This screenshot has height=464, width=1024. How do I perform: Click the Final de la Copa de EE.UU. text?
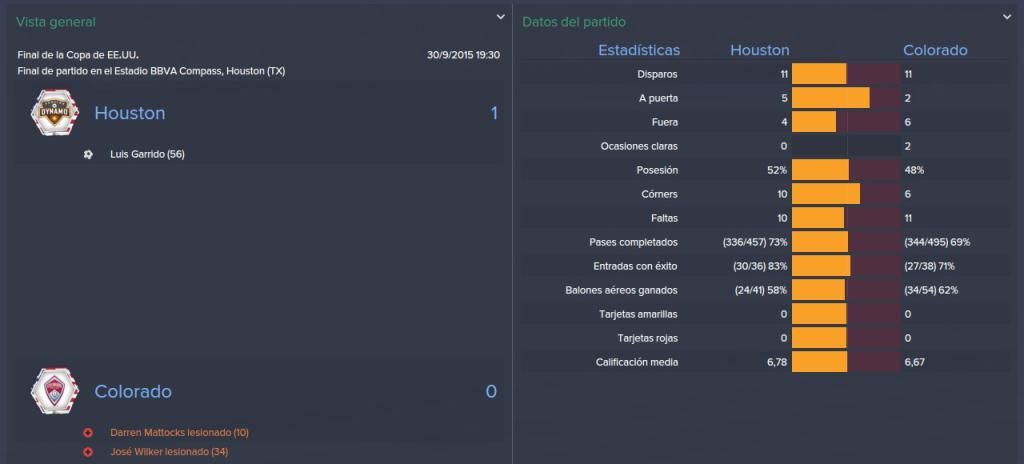[78, 55]
